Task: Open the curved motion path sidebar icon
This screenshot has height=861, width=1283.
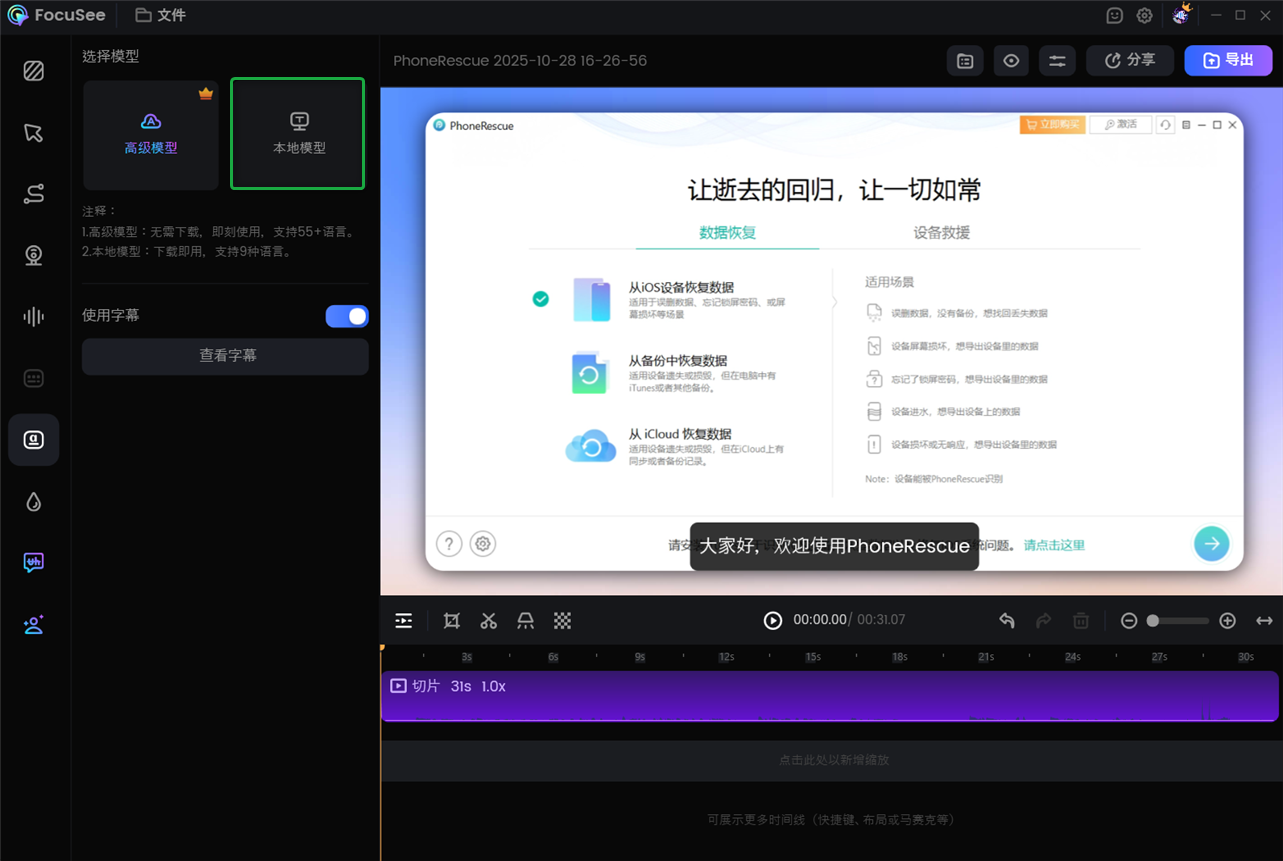Action: [x=34, y=194]
